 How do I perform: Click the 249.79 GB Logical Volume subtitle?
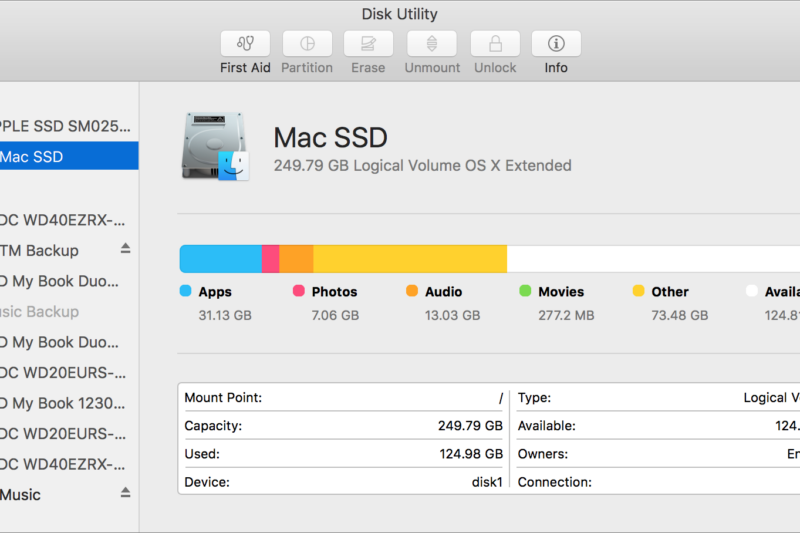click(422, 166)
